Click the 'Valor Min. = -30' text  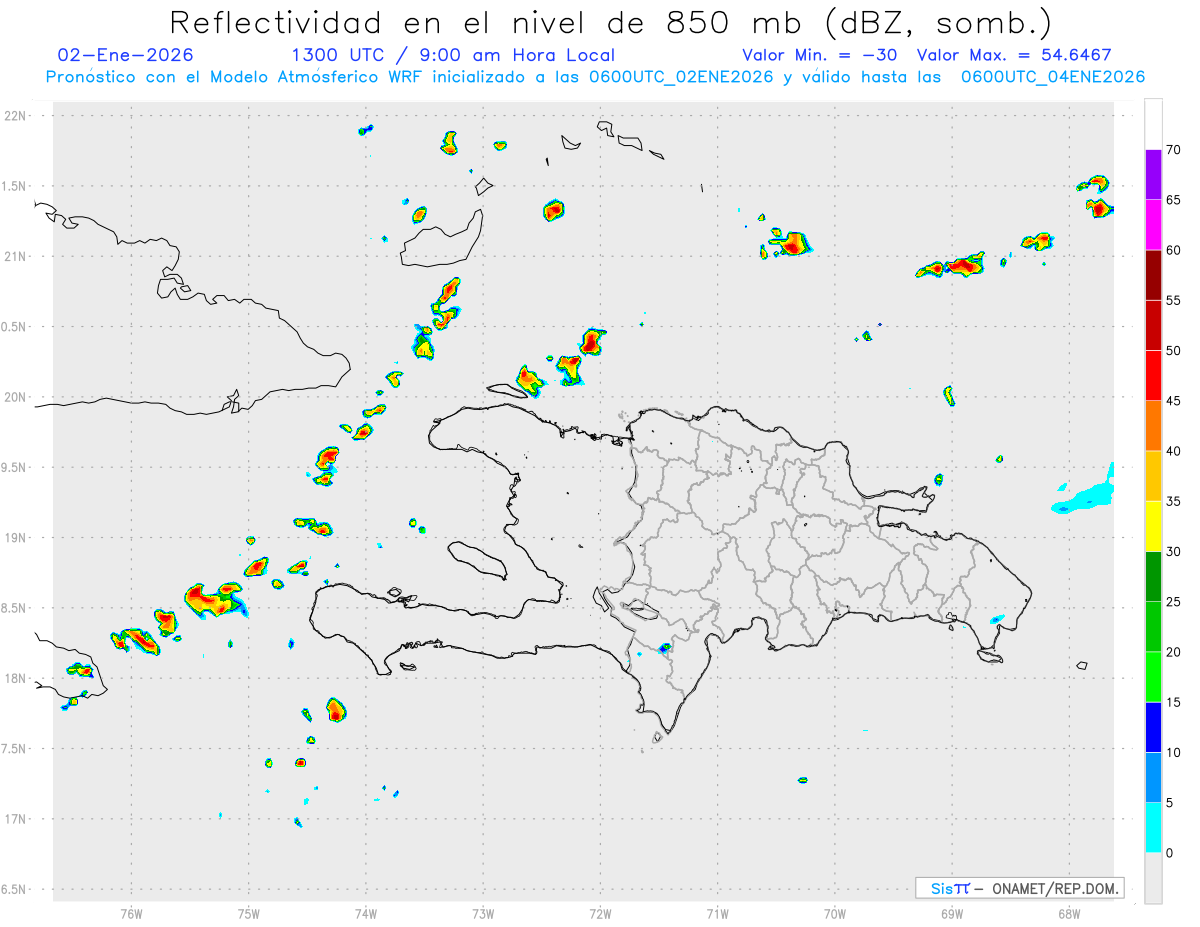click(x=819, y=55)
